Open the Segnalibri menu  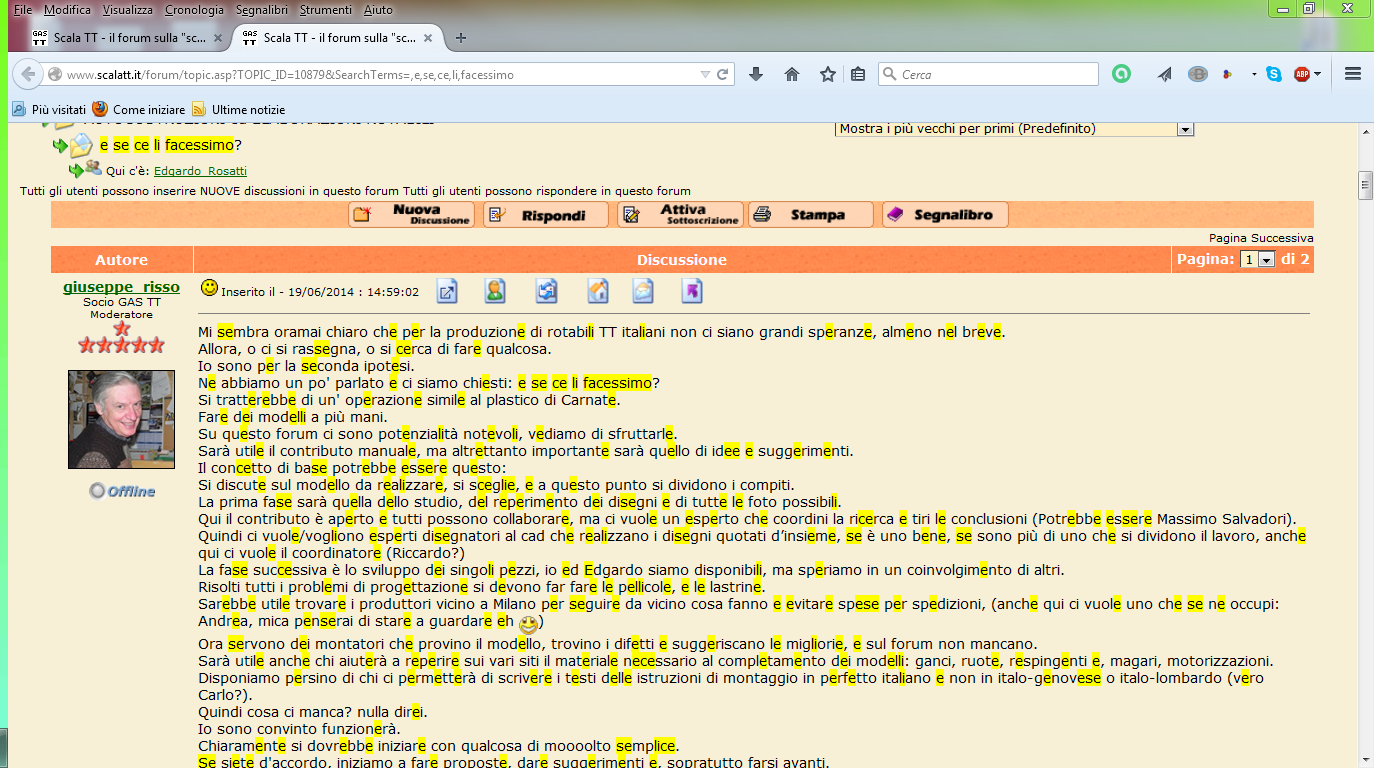point(262,9)
